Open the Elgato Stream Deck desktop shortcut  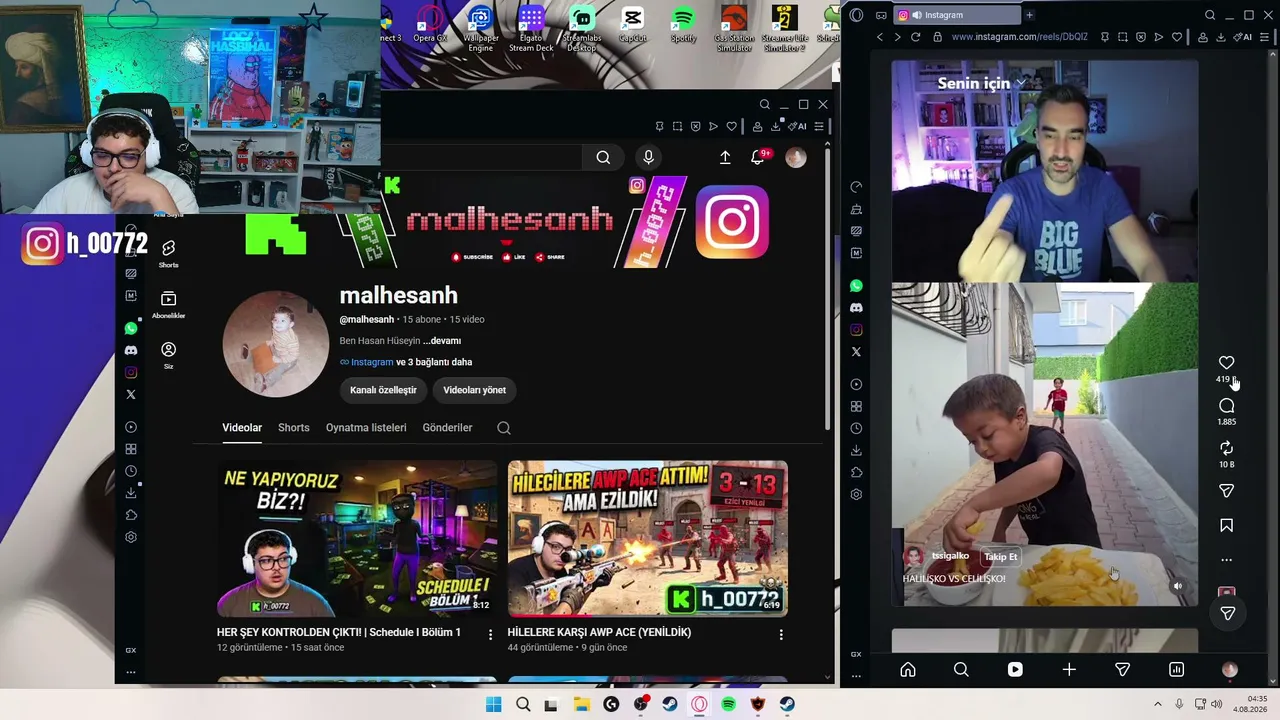[531, 28]
